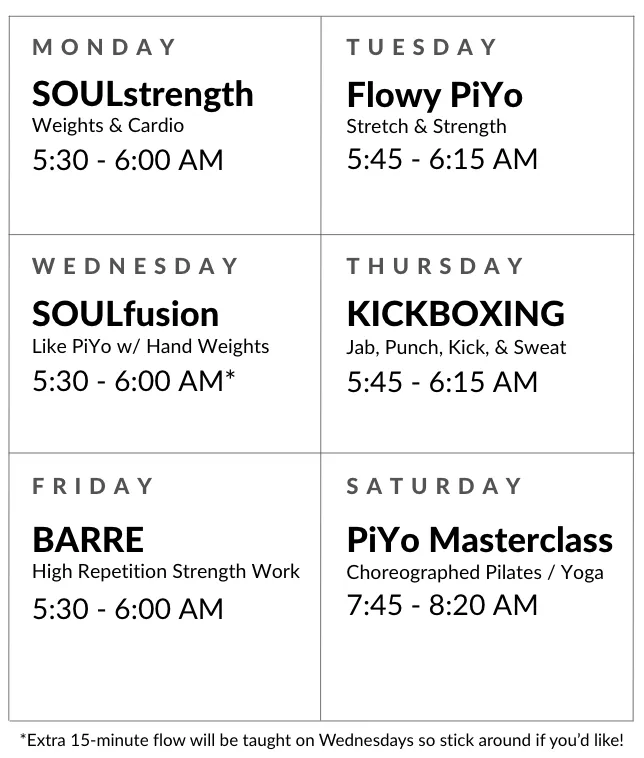Click the Stretch & Strength subtitle

(x=426, y=126)
